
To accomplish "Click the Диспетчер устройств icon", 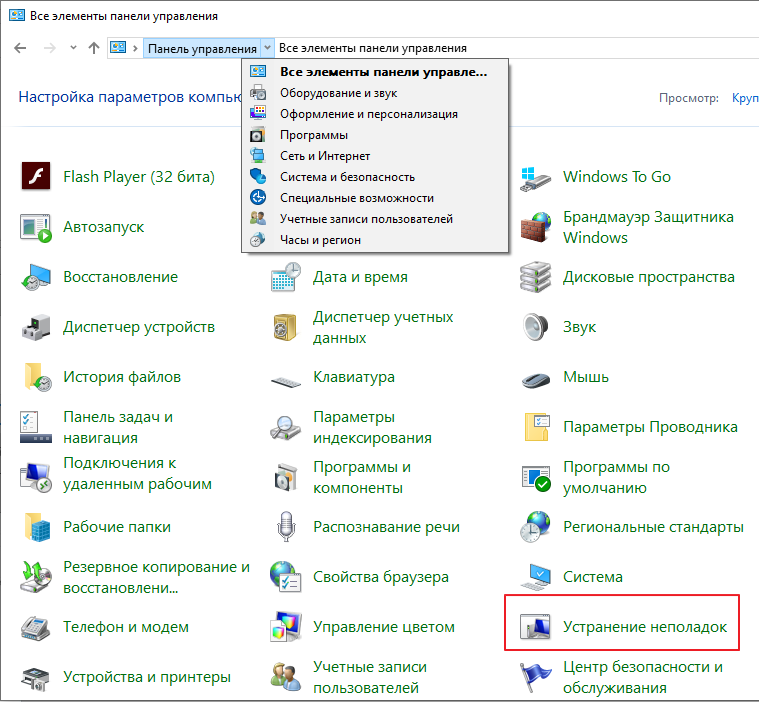I will (x=36, y=327).
